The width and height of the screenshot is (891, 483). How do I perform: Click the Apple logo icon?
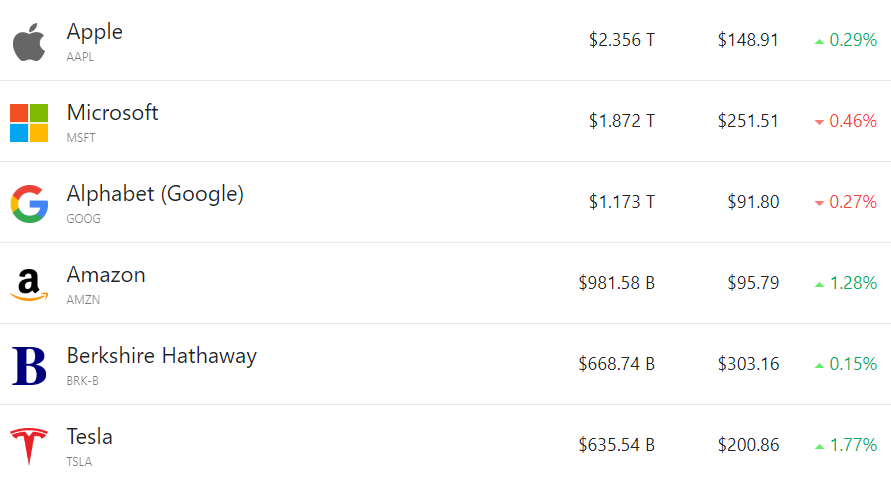[29, 42]
